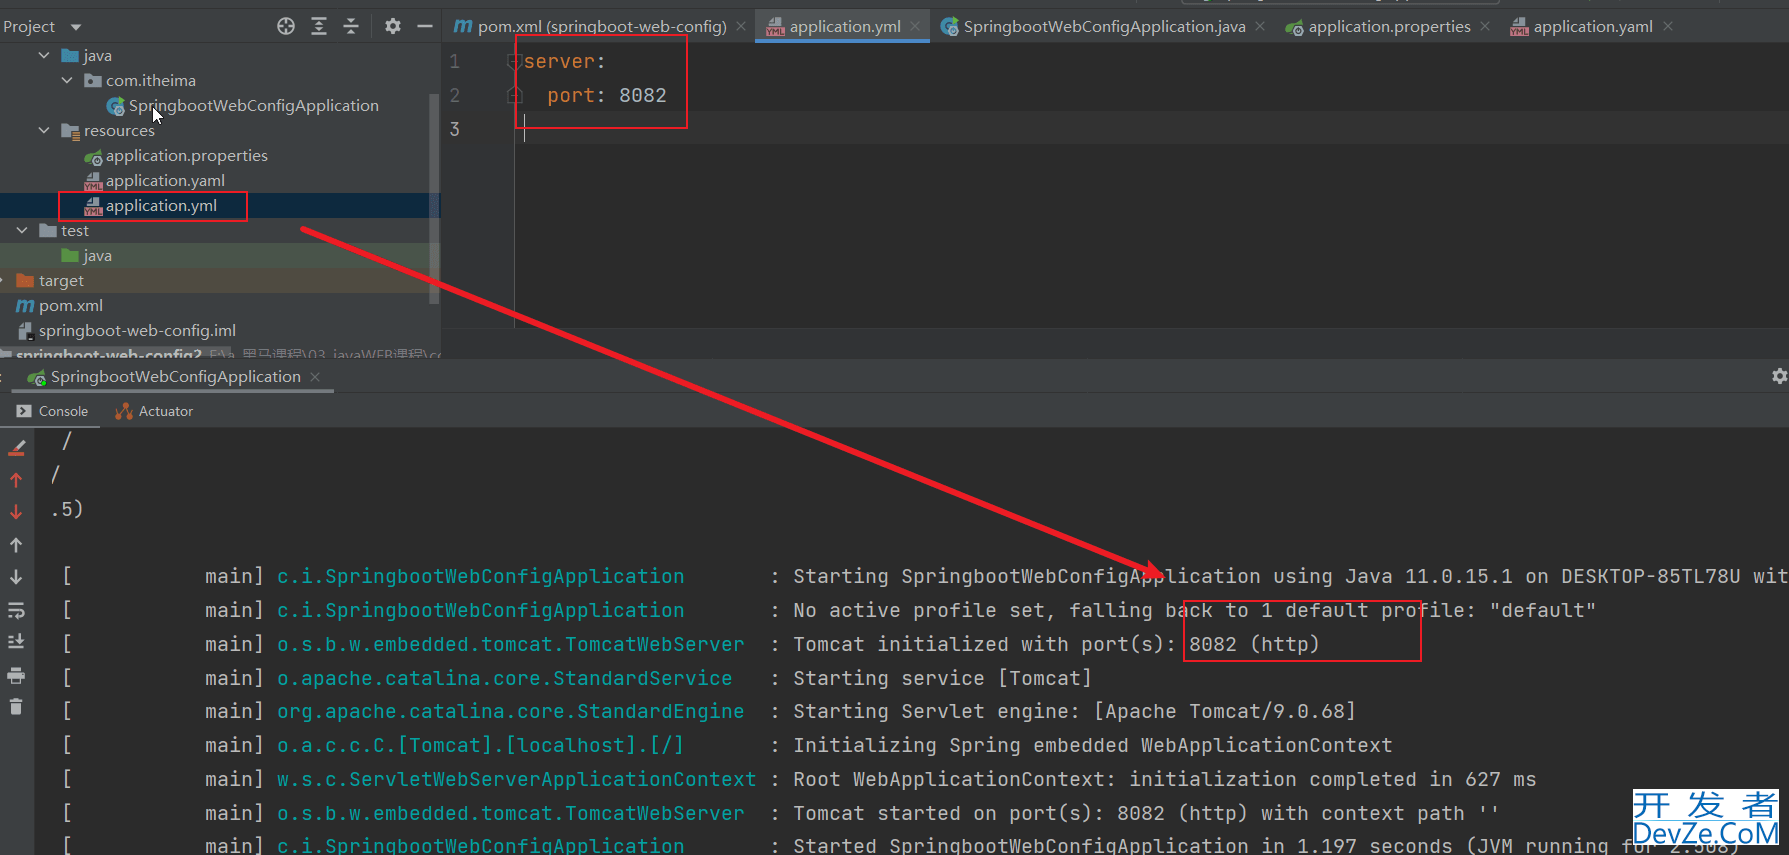Collapse all nodes in Project tree
Screen dimensions: 1789x855
[351, 26]
